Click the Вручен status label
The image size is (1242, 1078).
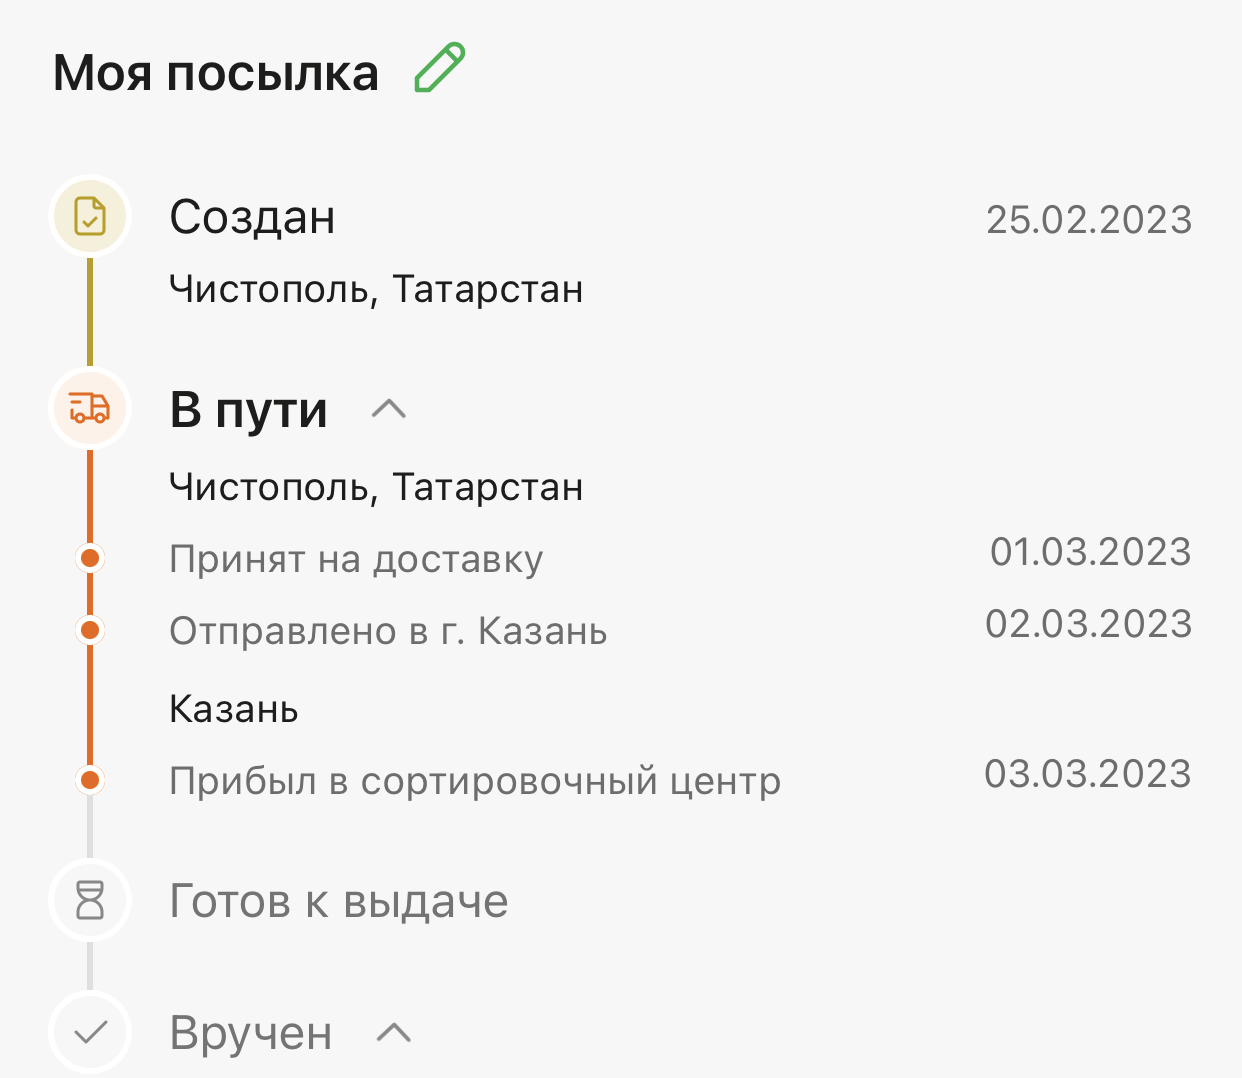[251, 1033]
